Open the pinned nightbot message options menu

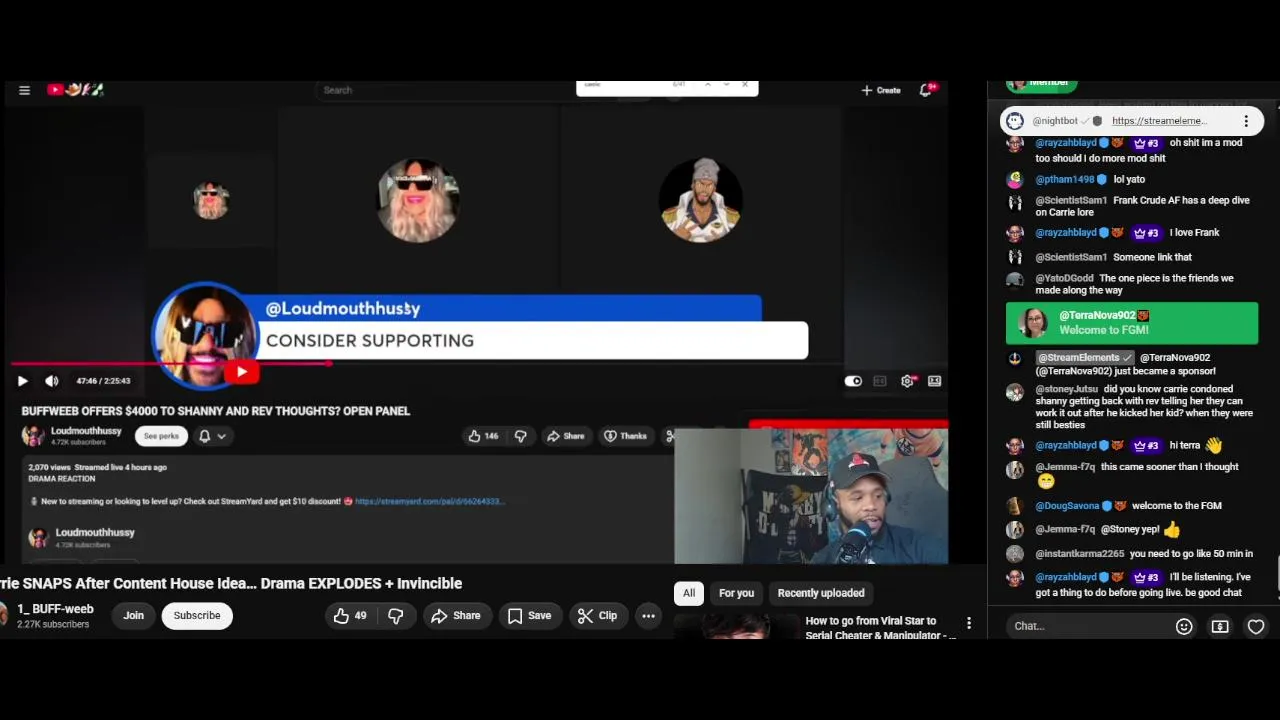pos(1246,121)
